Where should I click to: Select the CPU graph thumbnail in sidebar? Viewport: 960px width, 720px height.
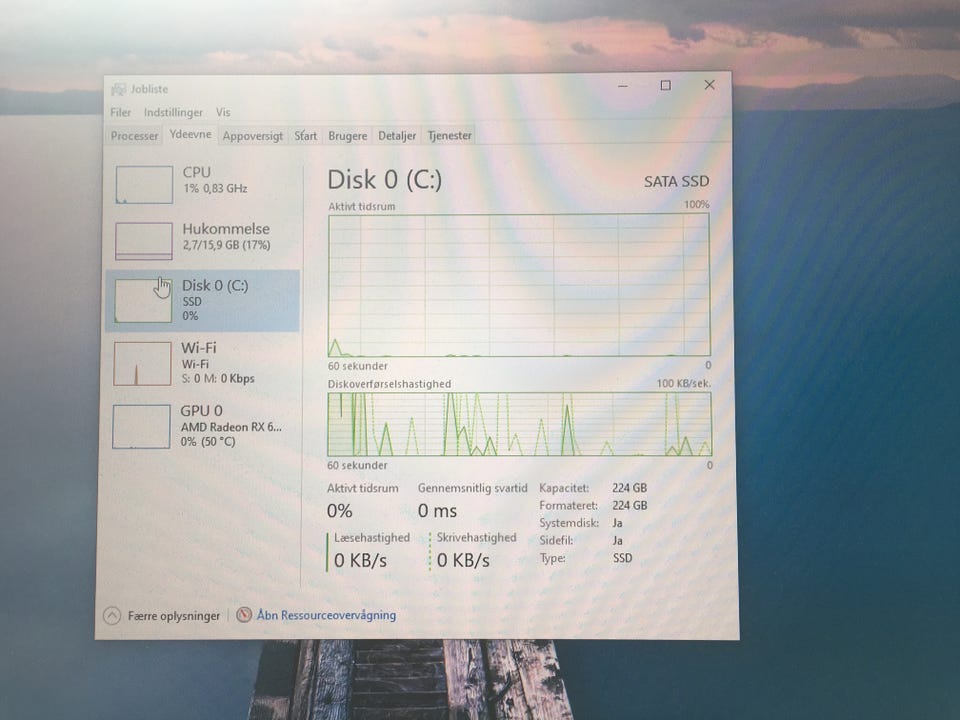[144, 185]
